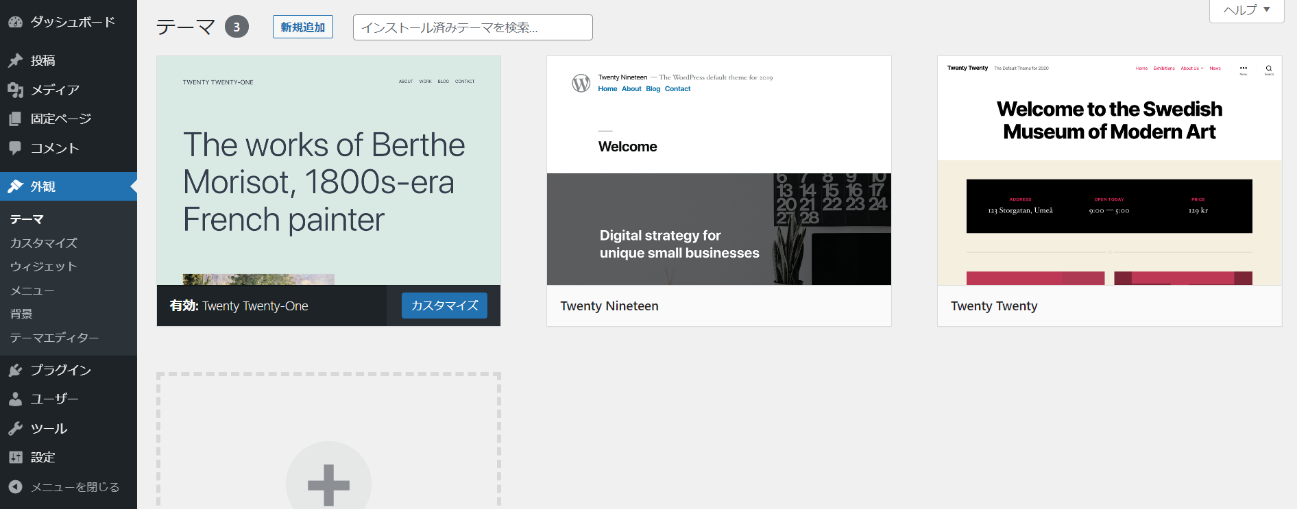
Task: Click the collapse arrow icon beside メニューを閉じる
Action: coord(15,487)
